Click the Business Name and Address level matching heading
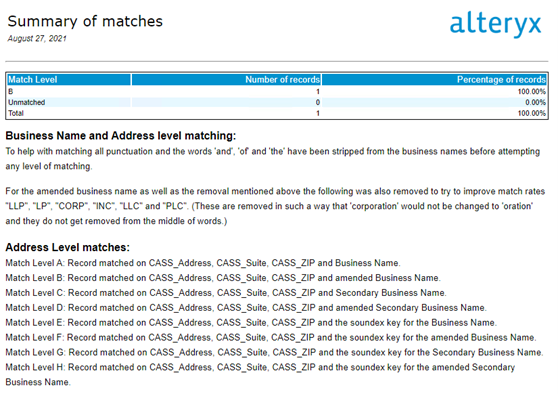 (121, 136)
